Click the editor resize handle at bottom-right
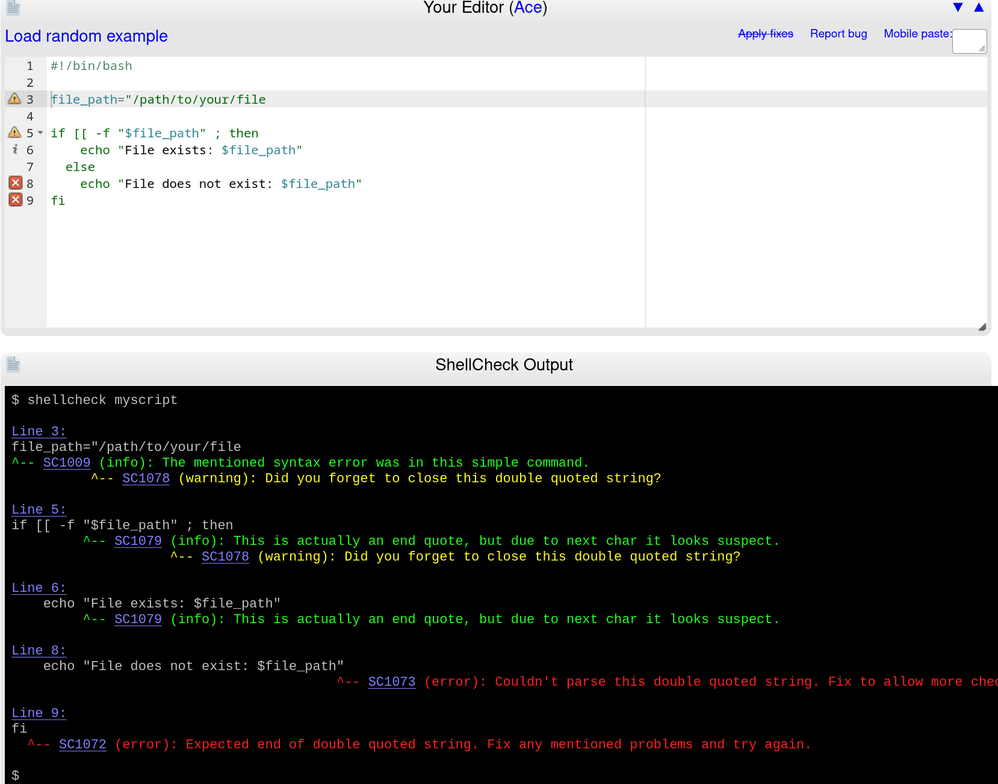The image size is (998, 784). 982,327
